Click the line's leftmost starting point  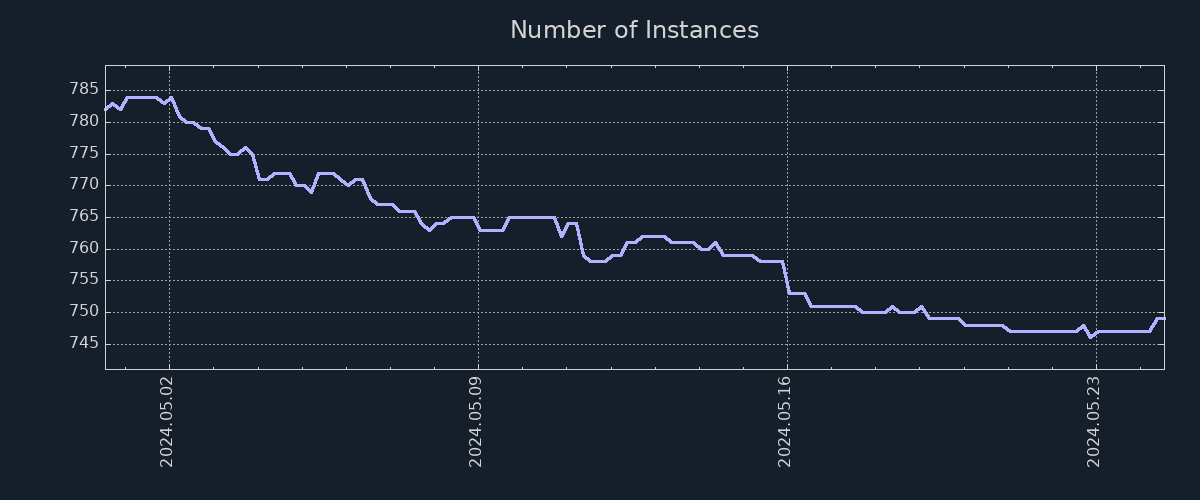coord(106,110)
